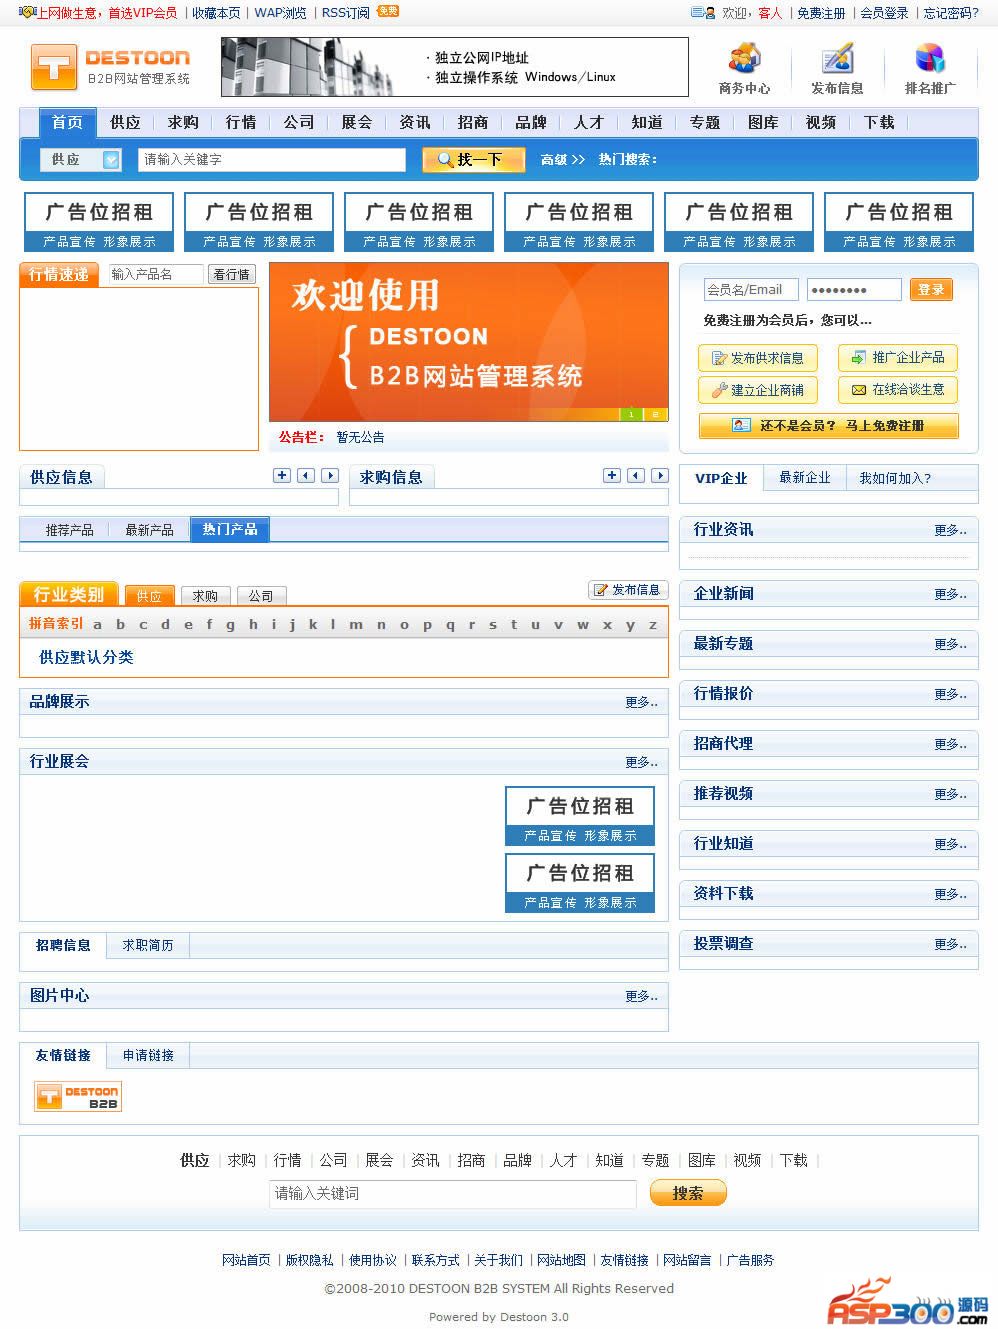Select banner slide indicator 2
The image size is (998, 1329).
click(x=655, y=414)
